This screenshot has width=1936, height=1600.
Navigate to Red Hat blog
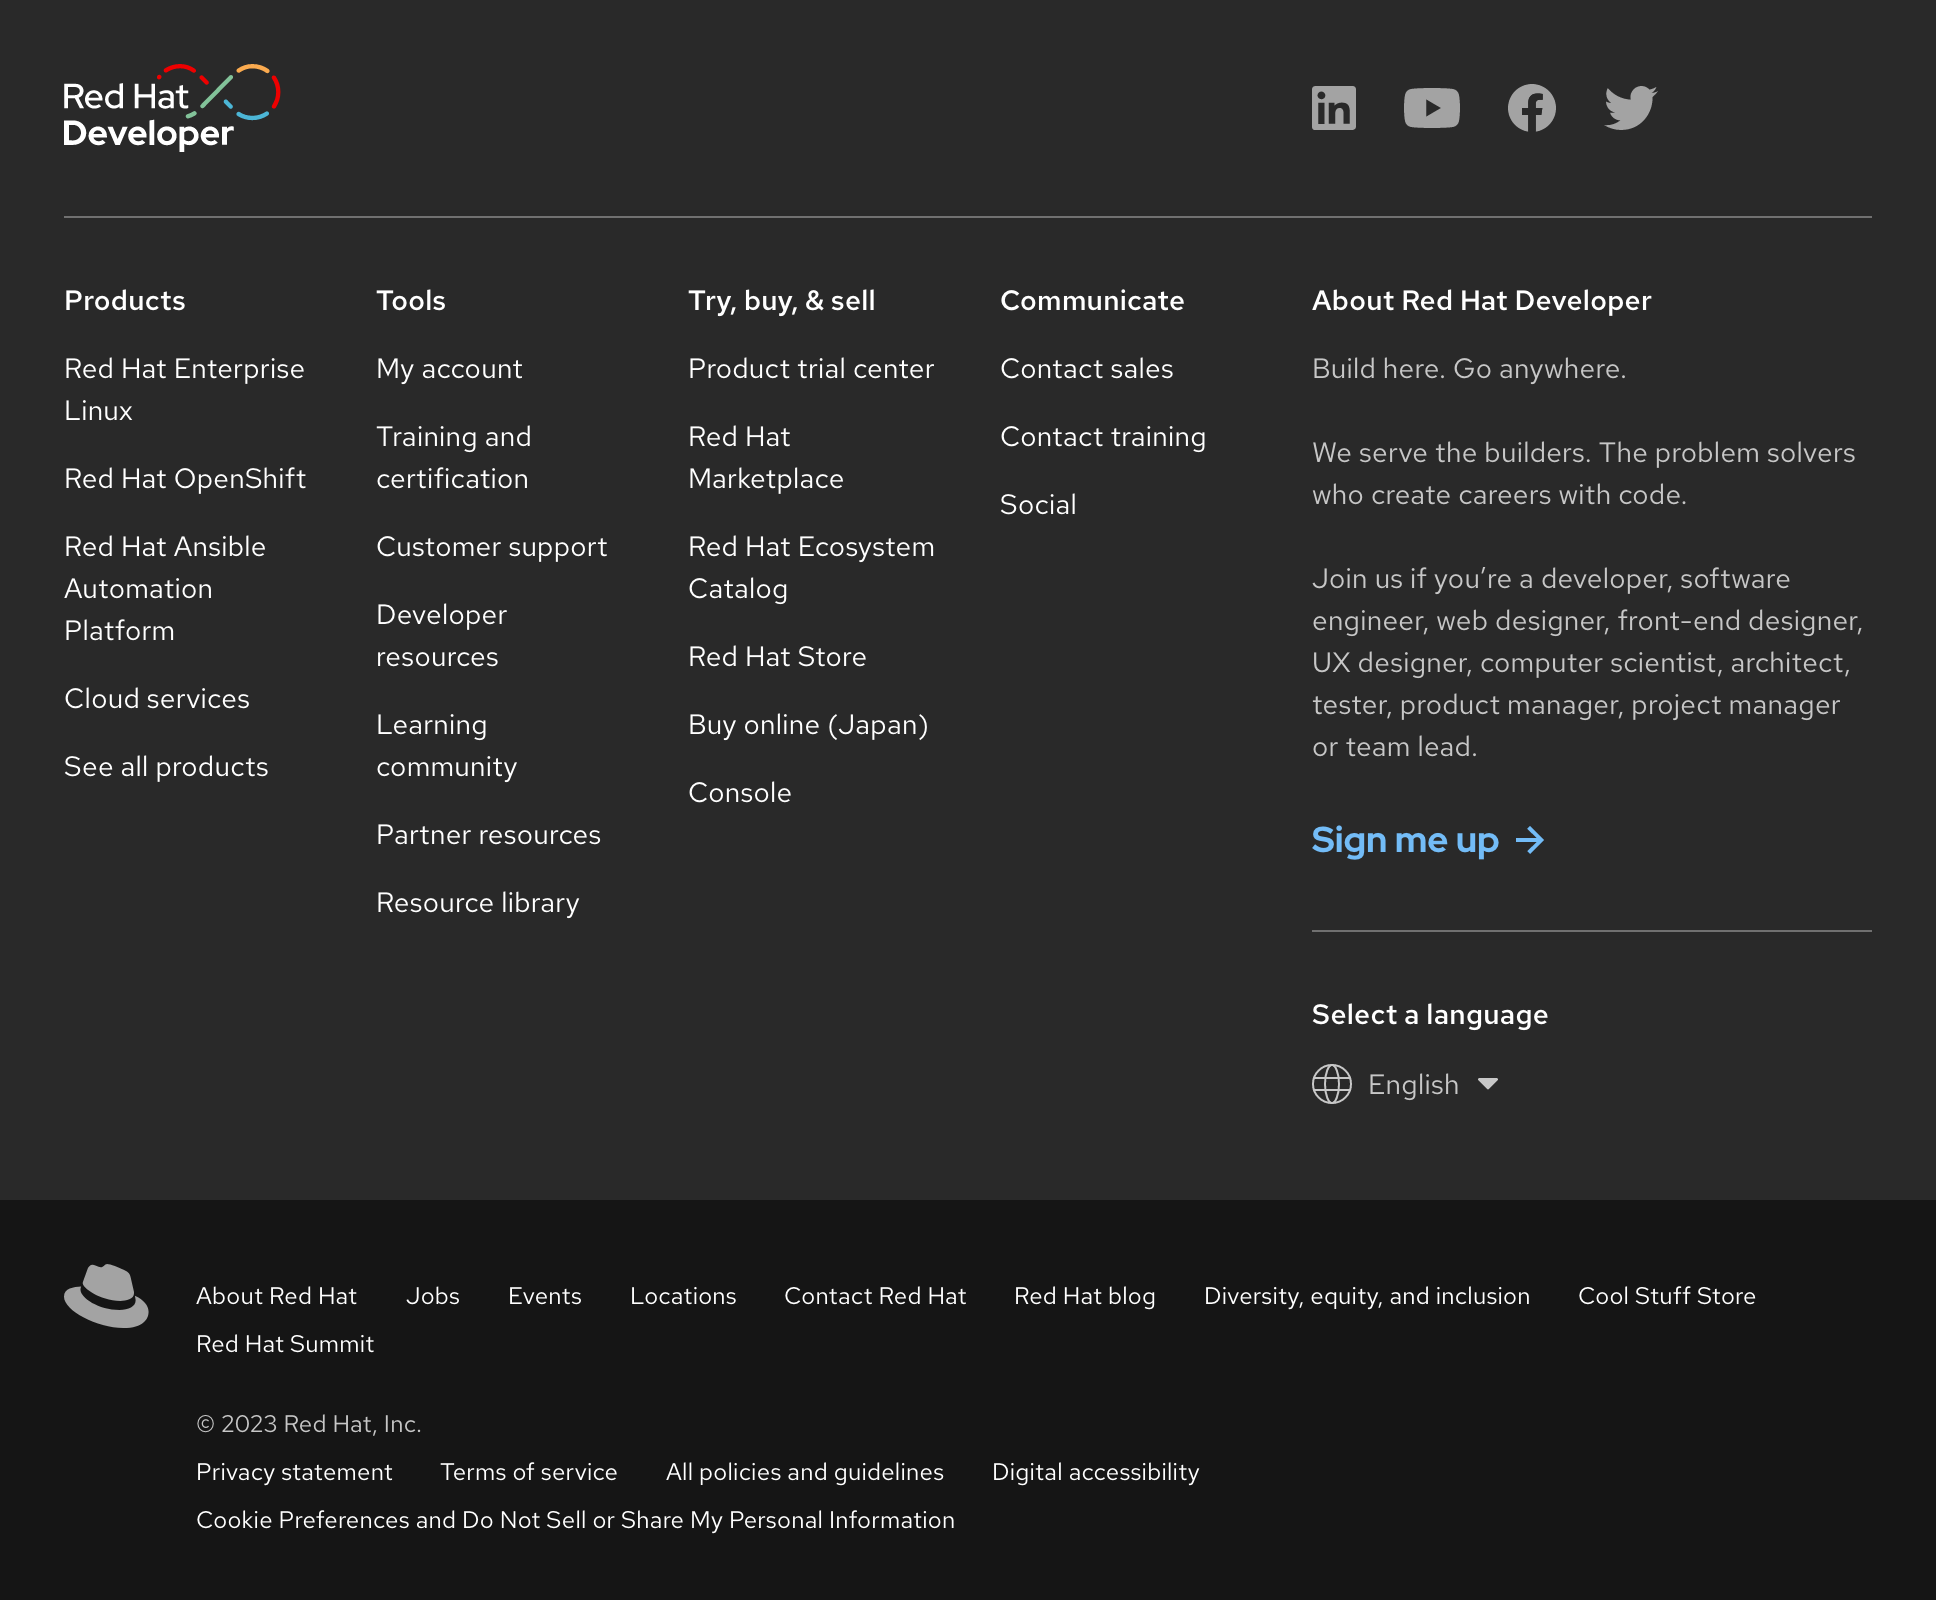click(1084, 1294)
